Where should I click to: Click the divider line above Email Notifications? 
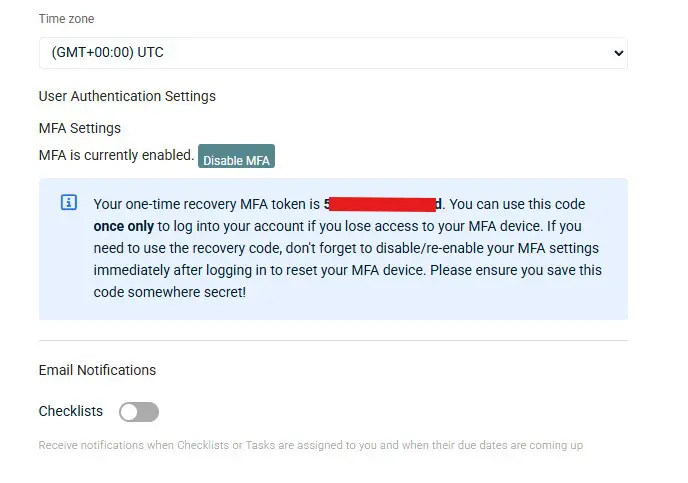(333, 341)
